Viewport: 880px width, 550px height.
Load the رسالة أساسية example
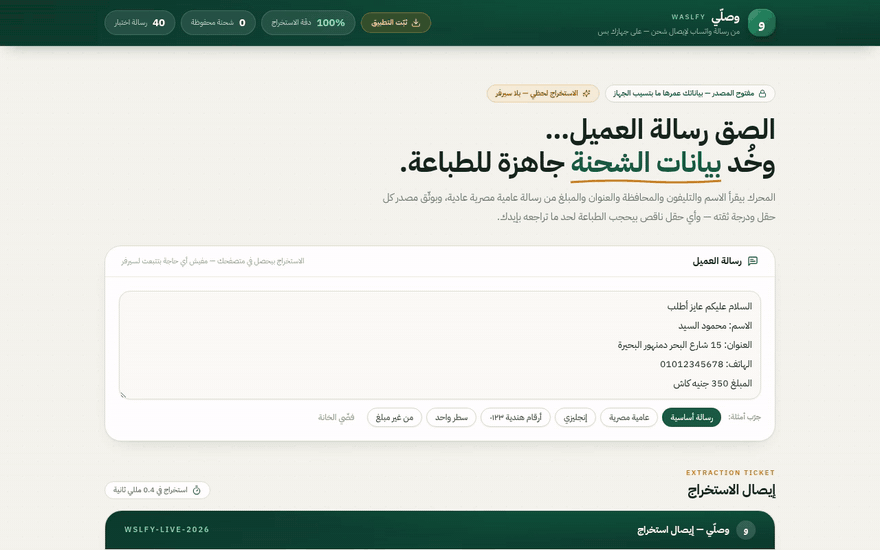point(691,418)
